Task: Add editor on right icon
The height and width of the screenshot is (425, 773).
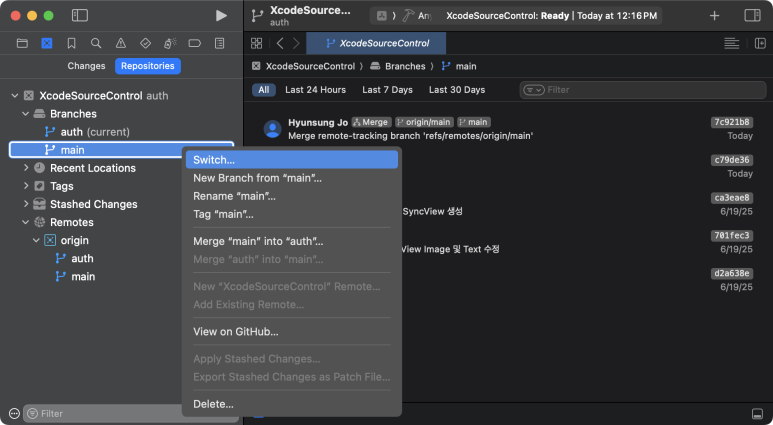Action: 760,43
